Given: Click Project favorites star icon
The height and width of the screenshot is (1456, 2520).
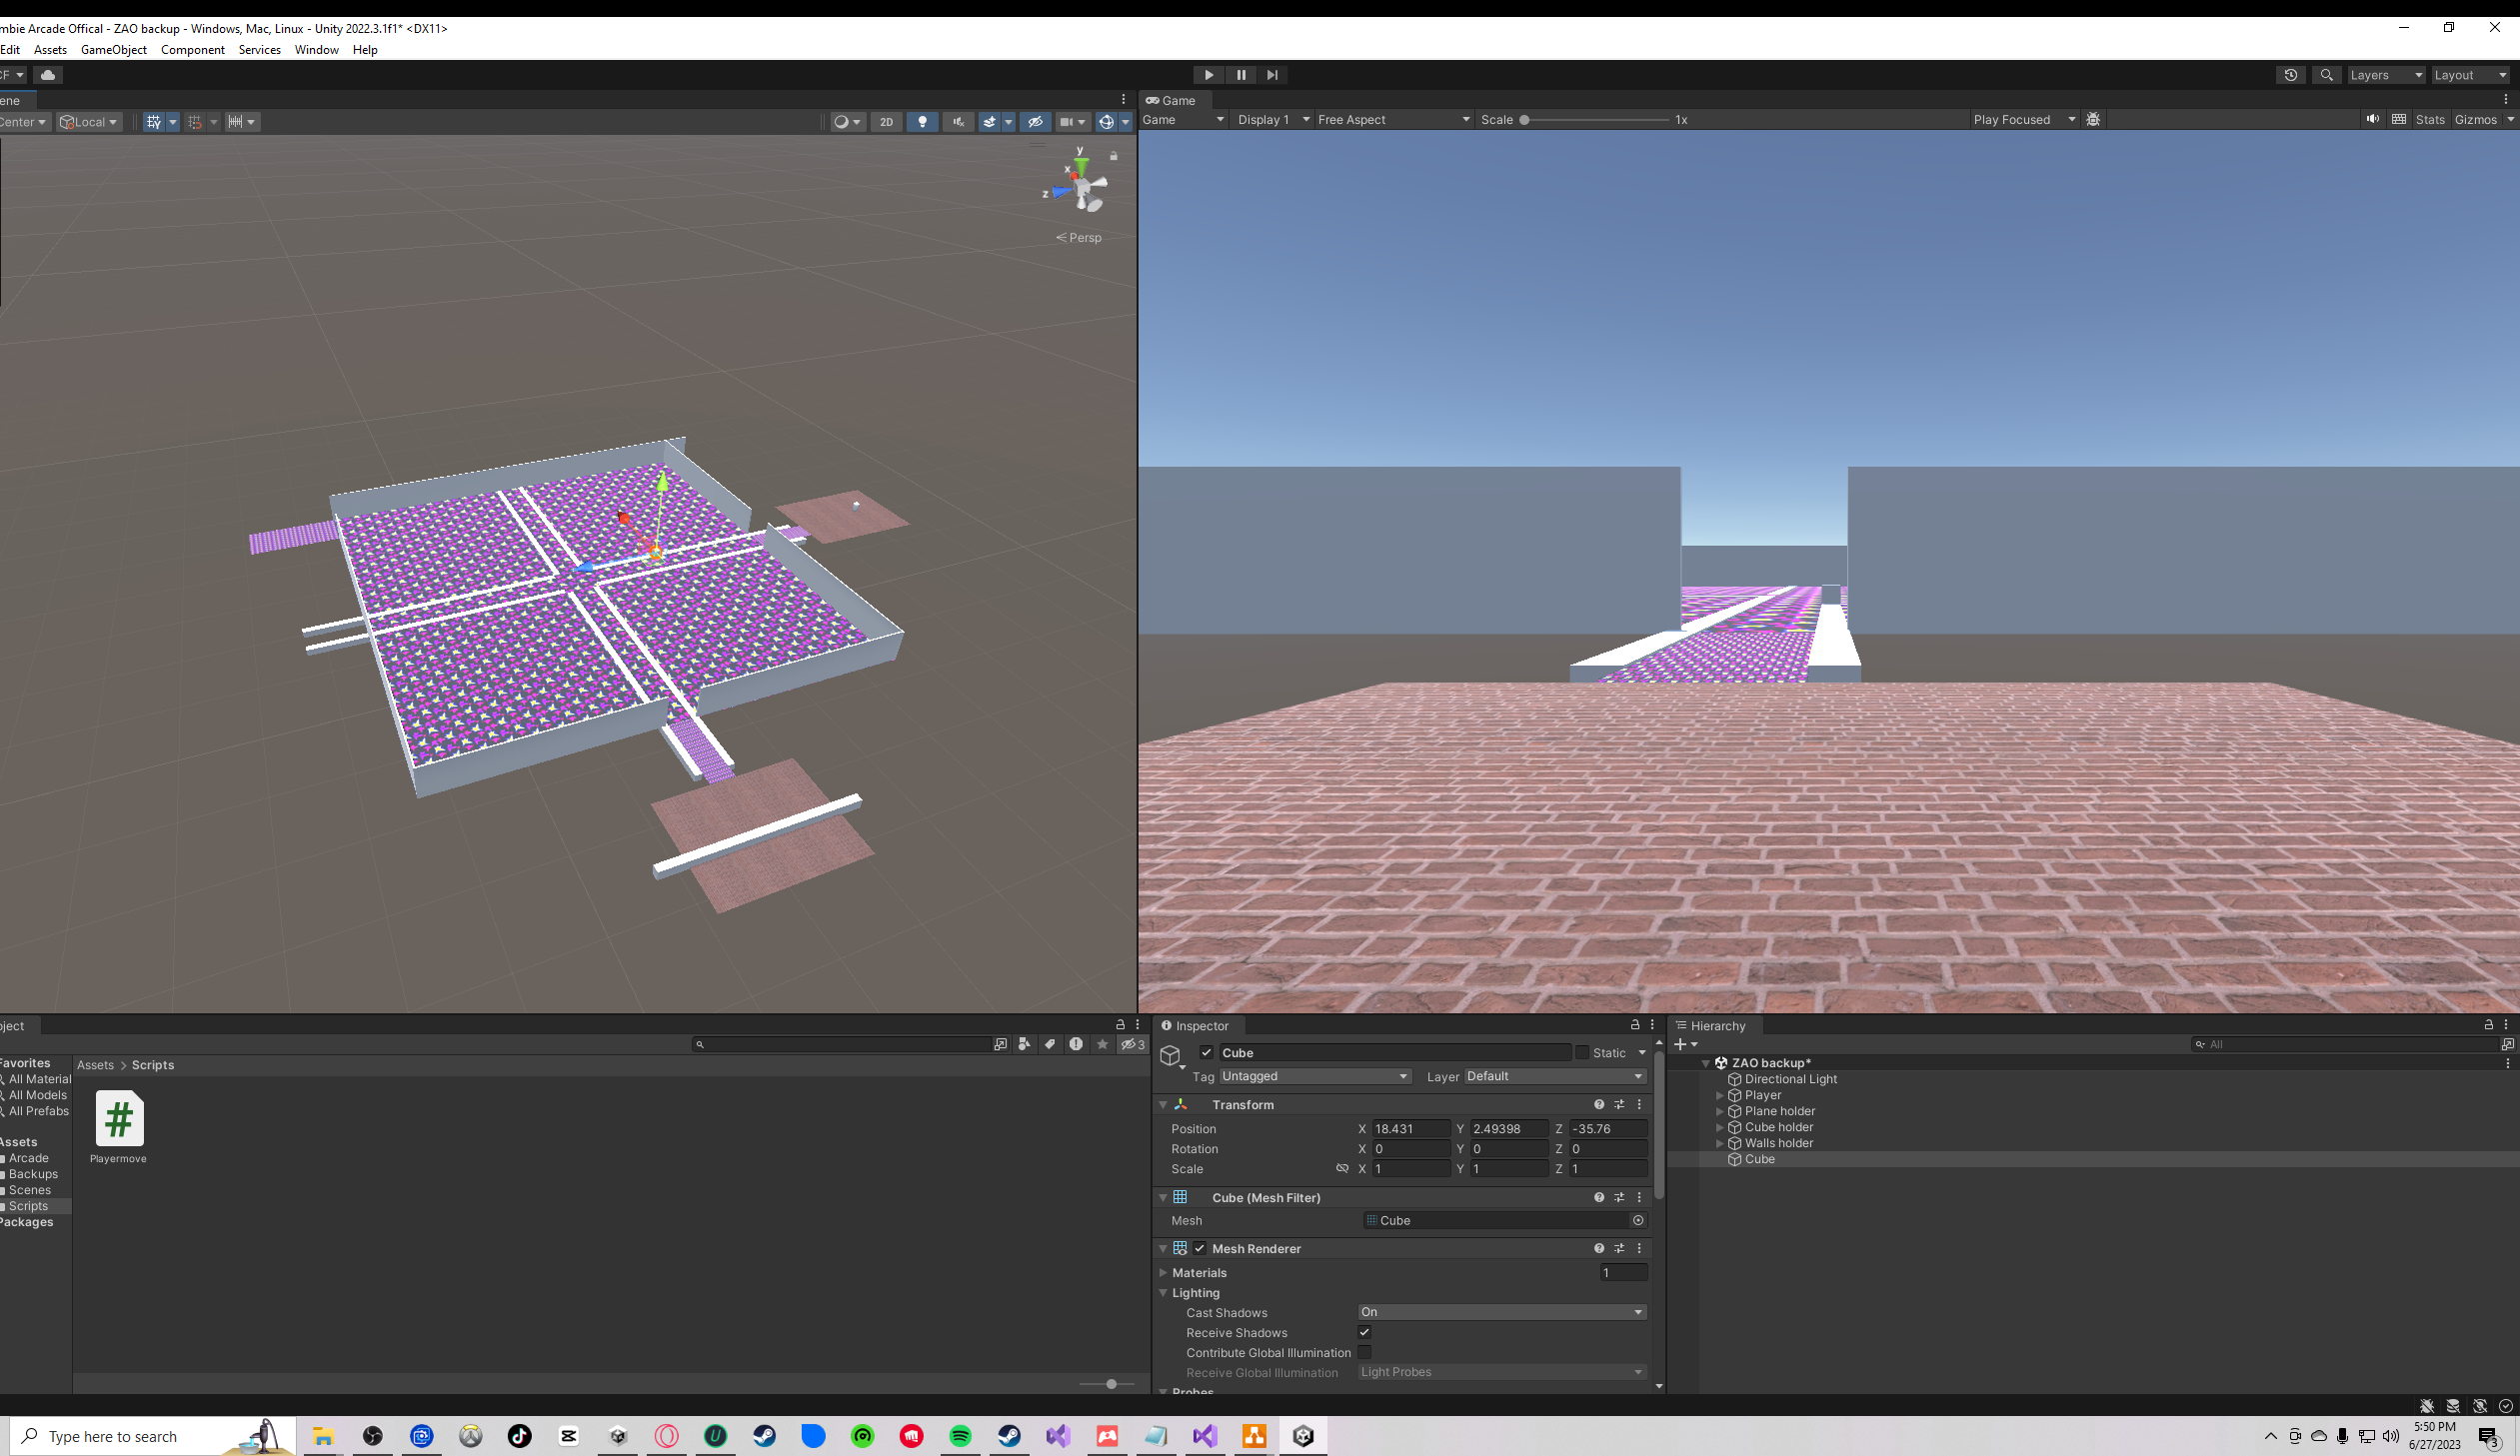Looking at the screenshot, I should click(1102, 1044).
